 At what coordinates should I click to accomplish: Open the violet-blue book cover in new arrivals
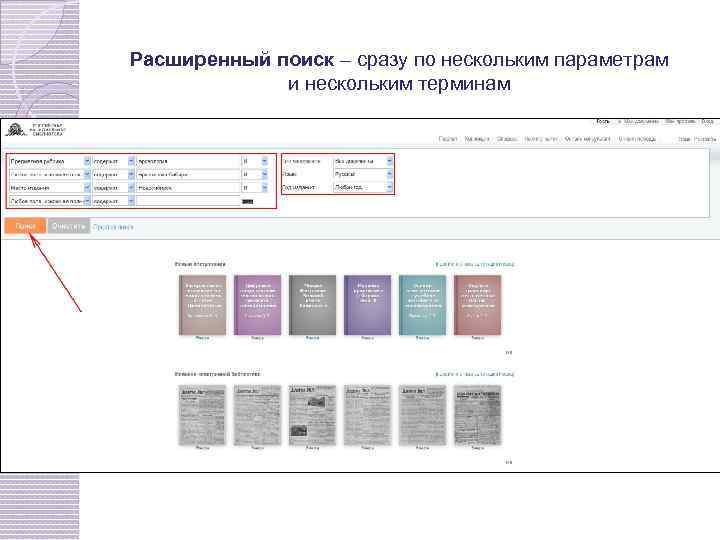[x=367, y=305]
